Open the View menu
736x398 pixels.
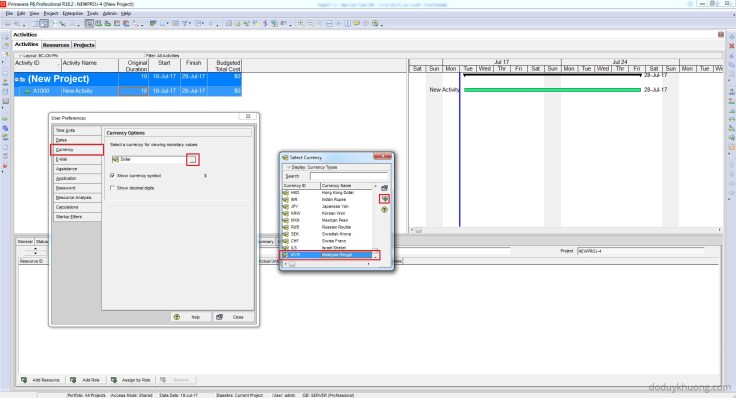[34, 14]
